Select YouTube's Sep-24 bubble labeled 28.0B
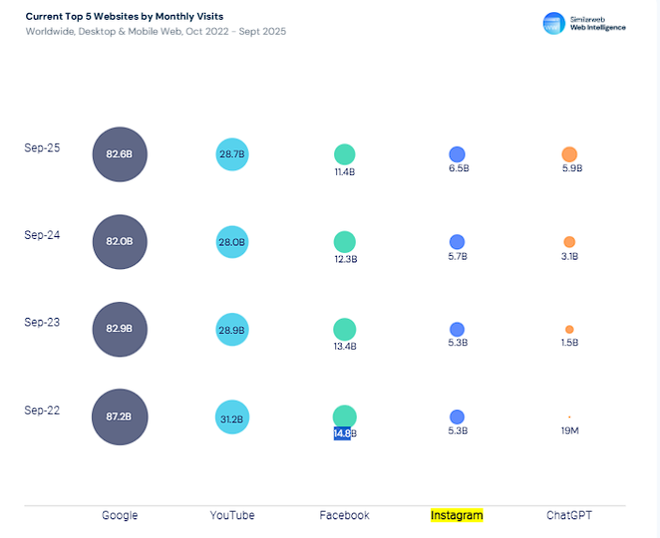Viewport: 660px width, 538px height. point(232,242)
